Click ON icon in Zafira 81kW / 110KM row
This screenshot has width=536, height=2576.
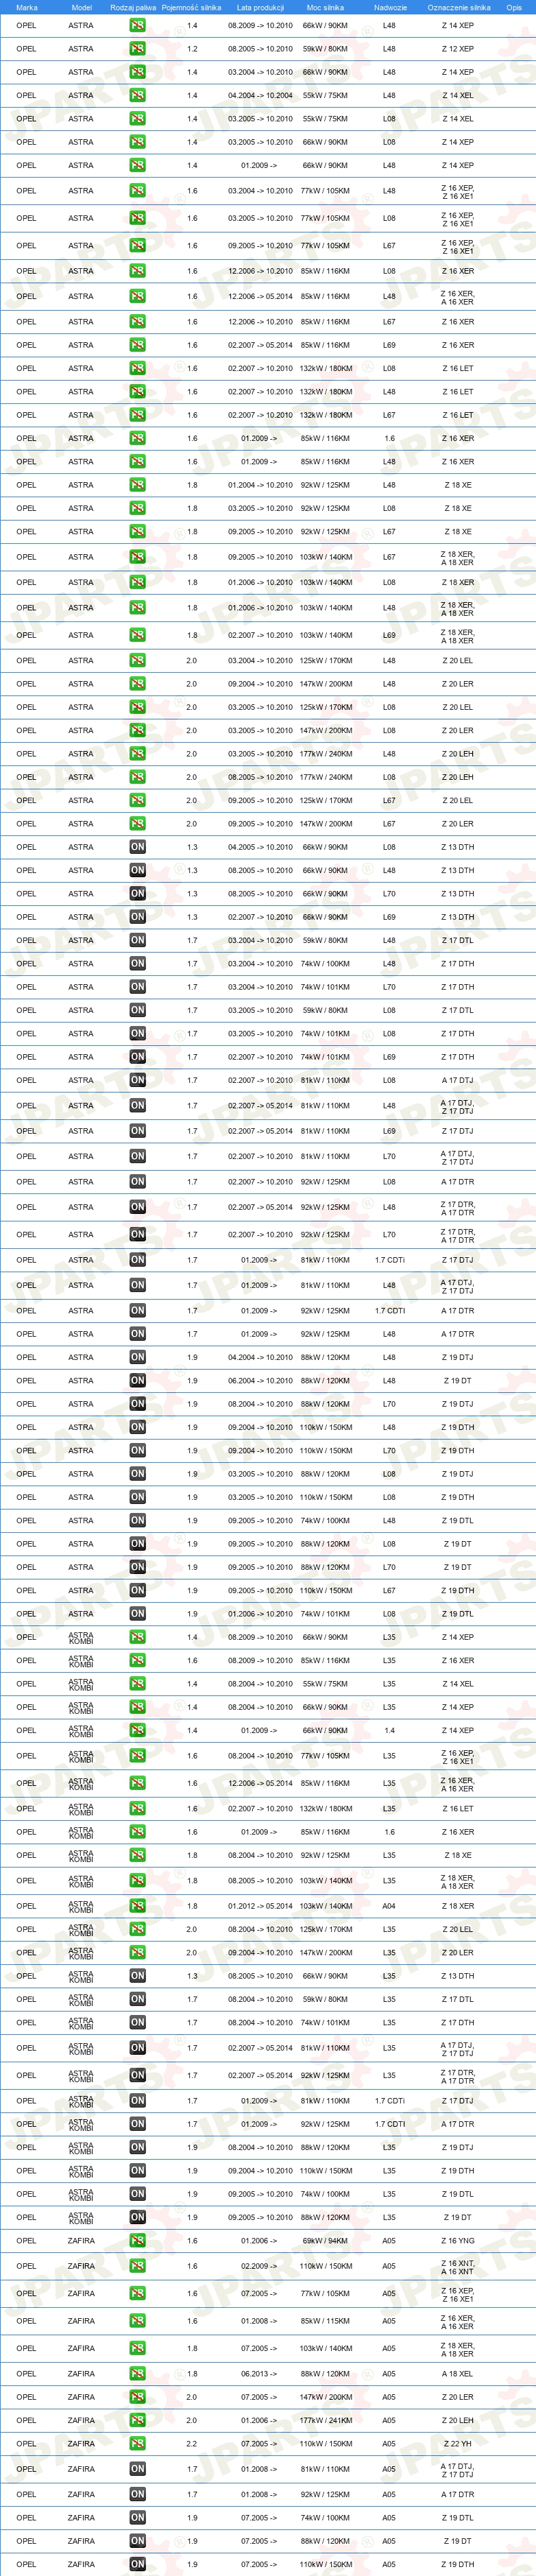click(137, 2469)
